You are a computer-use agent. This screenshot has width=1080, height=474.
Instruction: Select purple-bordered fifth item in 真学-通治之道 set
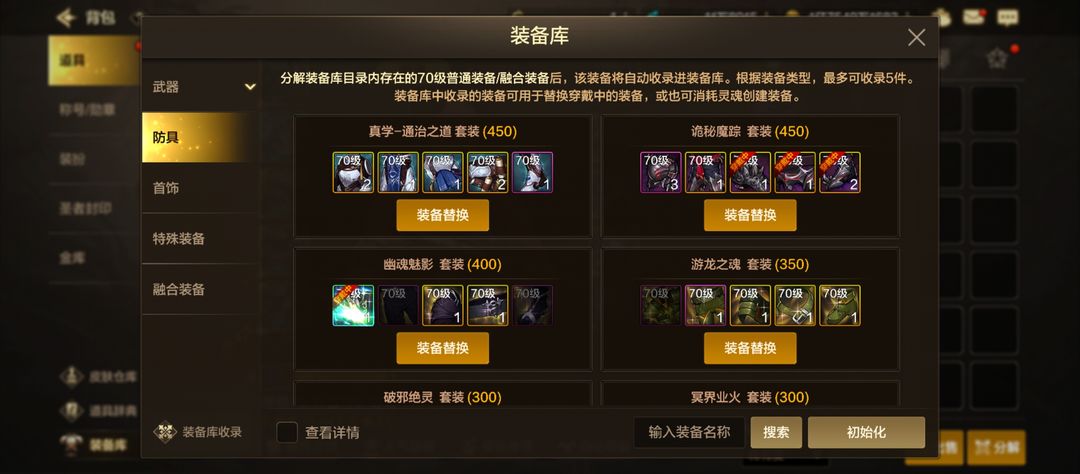click(532, 172)
